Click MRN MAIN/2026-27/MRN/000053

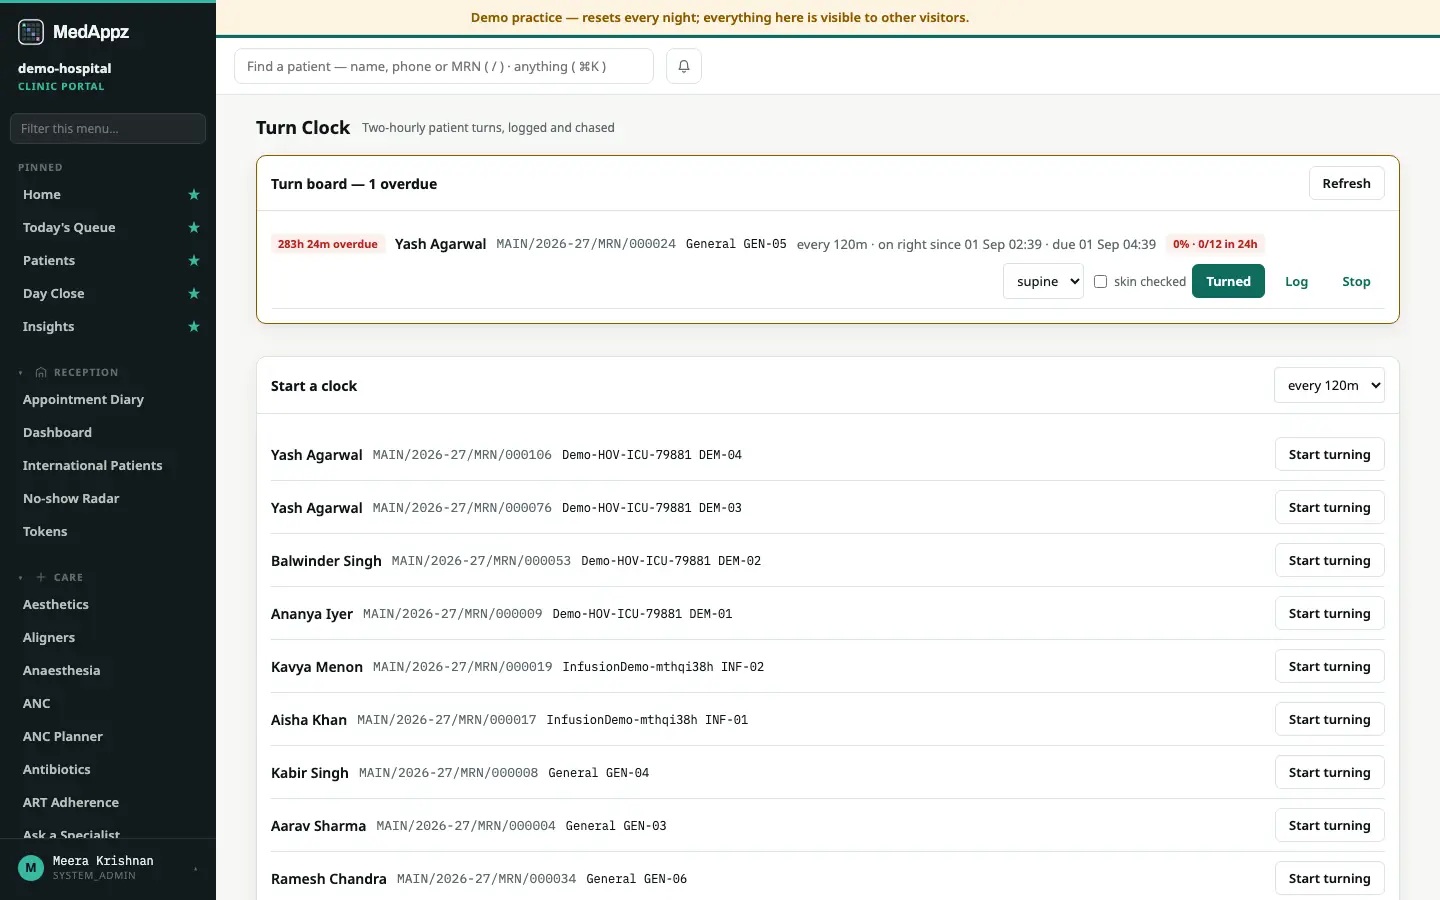481,561
